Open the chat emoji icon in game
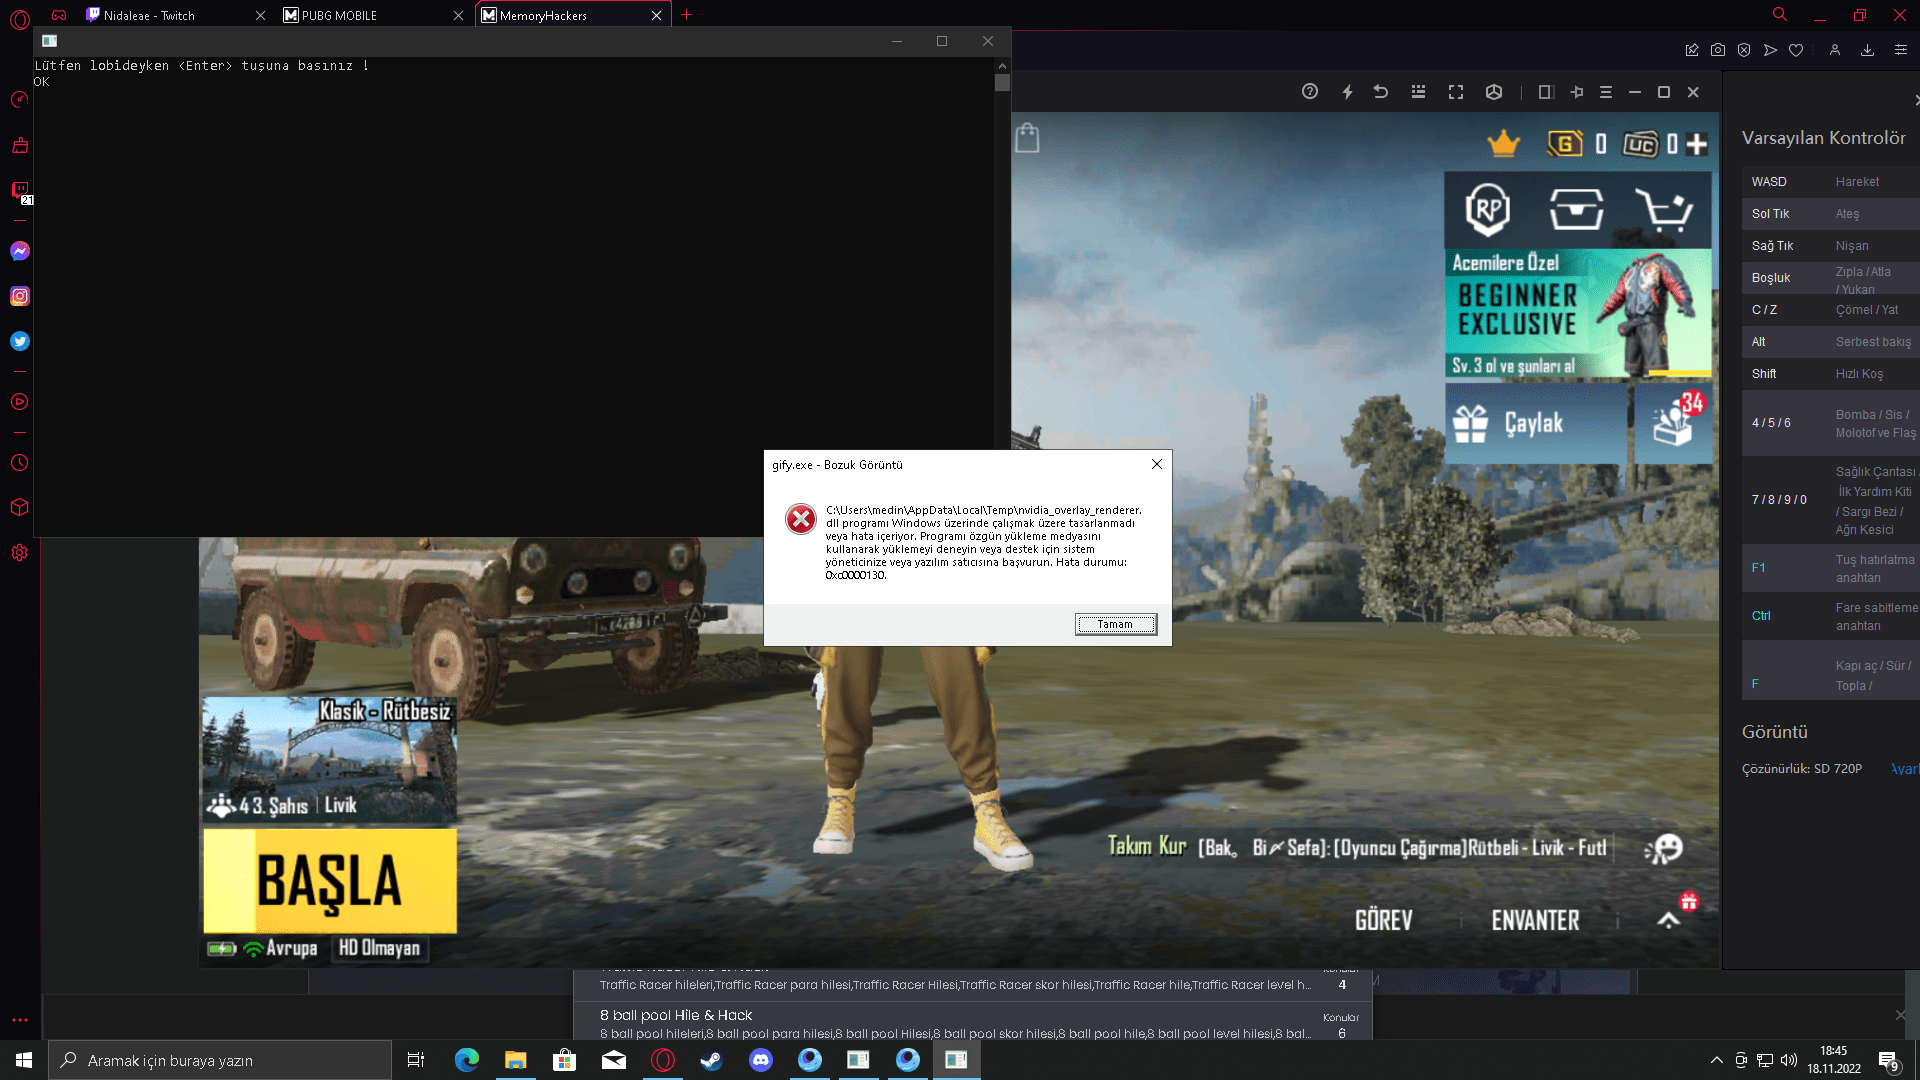1920x1080 pixels. tap(1664, 849)
